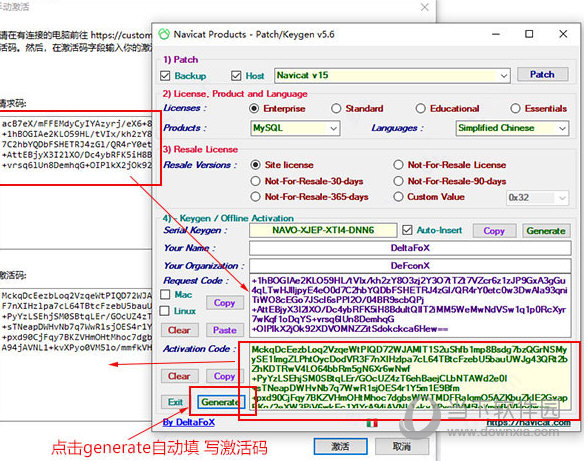
Task: Clear the activation code
Action: (x=180, y=376)
